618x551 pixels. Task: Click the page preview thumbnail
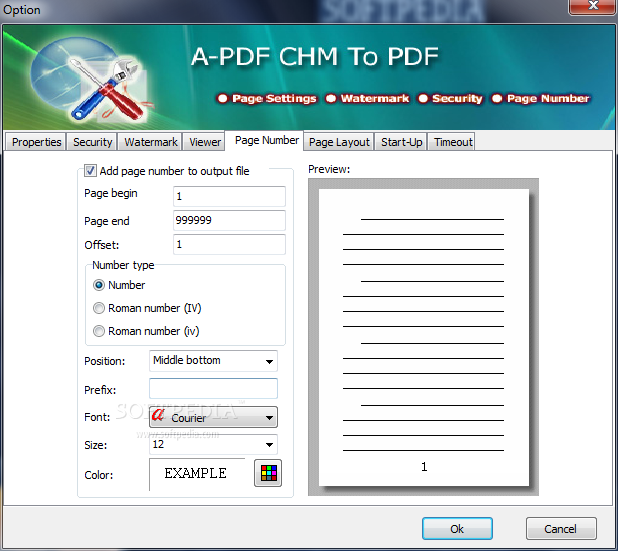(x=424, y=337)
